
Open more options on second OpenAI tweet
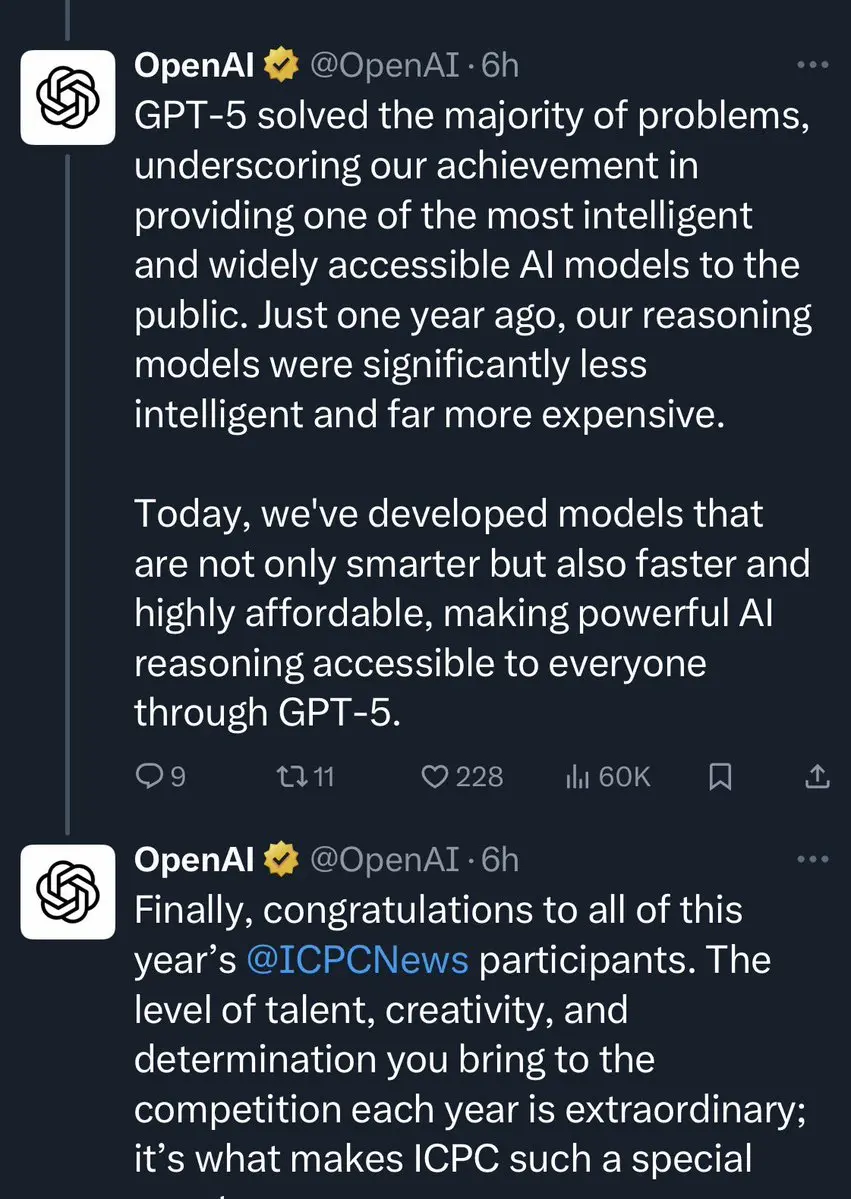(x=813, y=859)
